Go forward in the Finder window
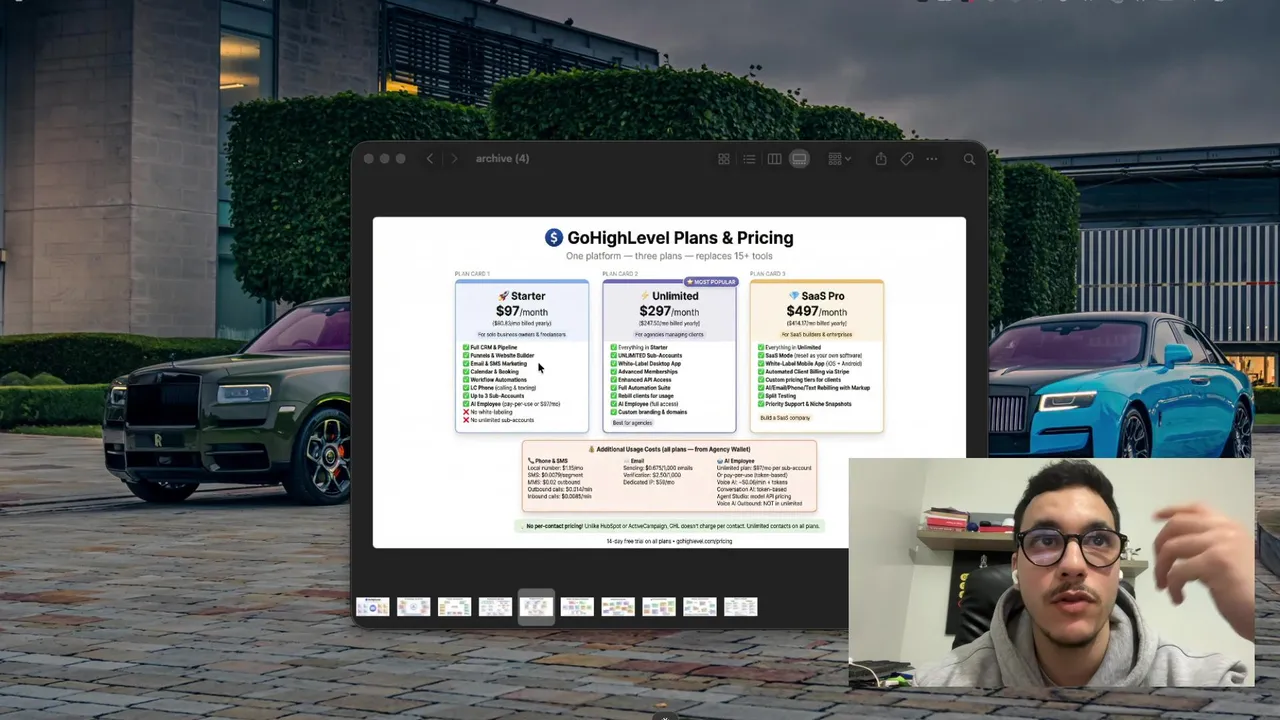The image size is (1280, 720). tap(454, 159)
